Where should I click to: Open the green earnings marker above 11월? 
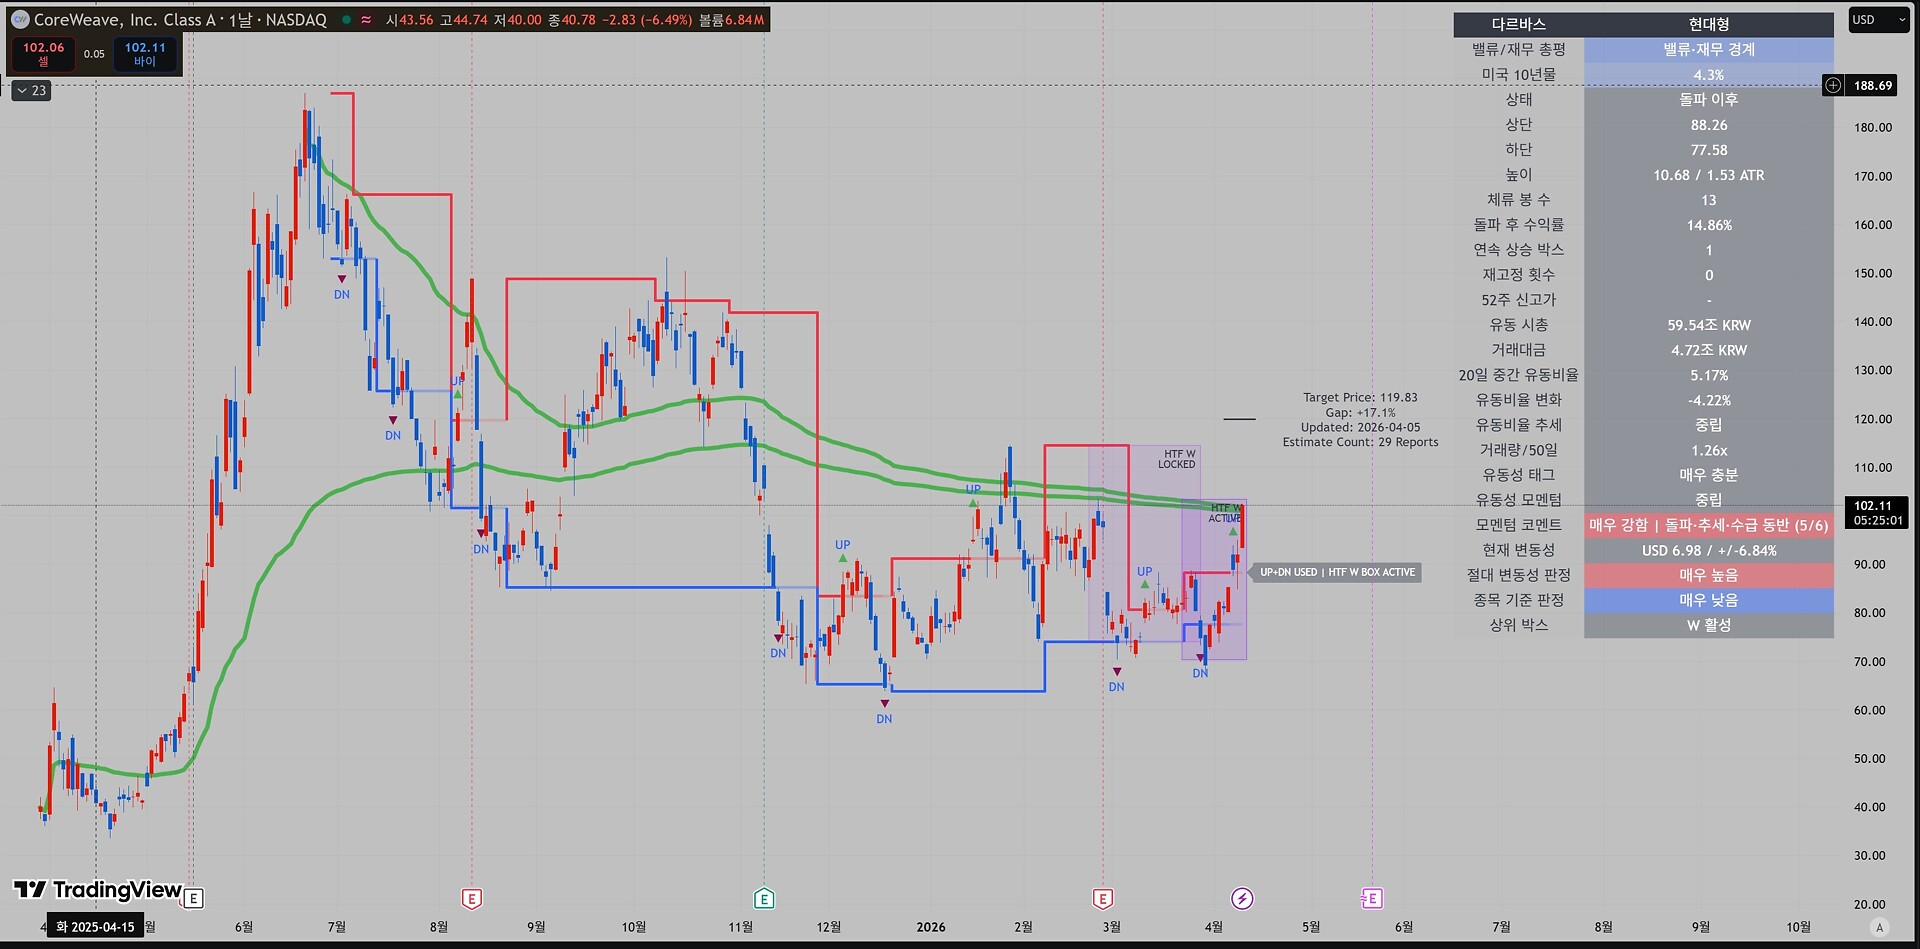pos(764,898)
